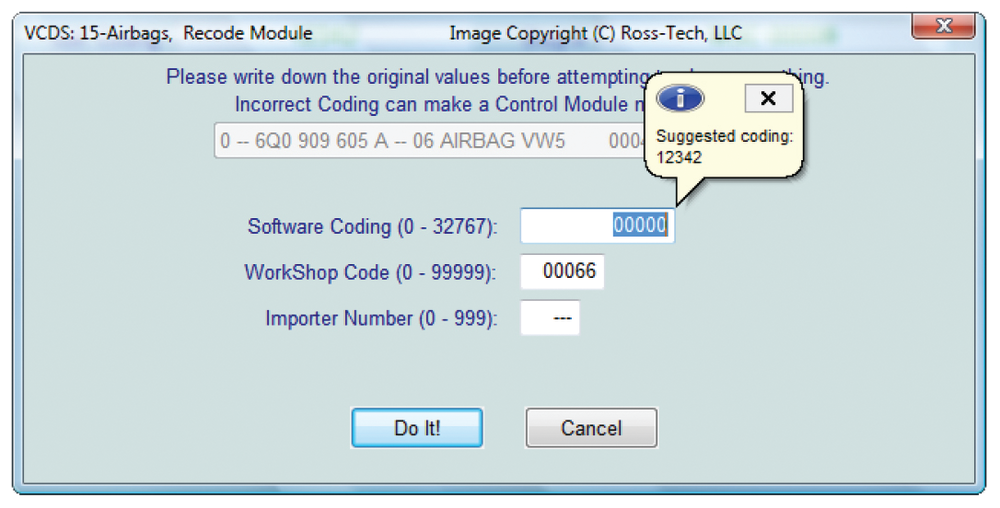Click the window title VCDS: 15-Airbags, Recode Module
The width and height of the screenshot is (1000, 508).
[168, 33]
